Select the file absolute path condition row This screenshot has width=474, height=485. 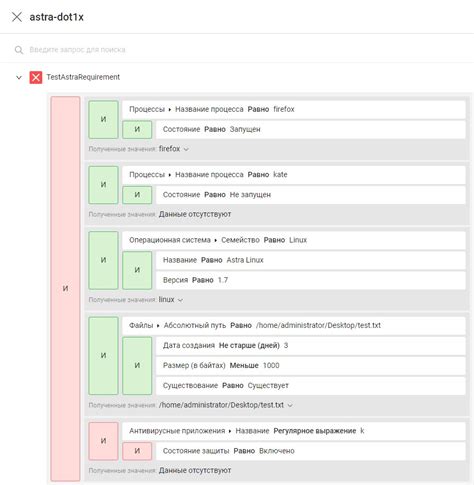[x=294, y=325]
